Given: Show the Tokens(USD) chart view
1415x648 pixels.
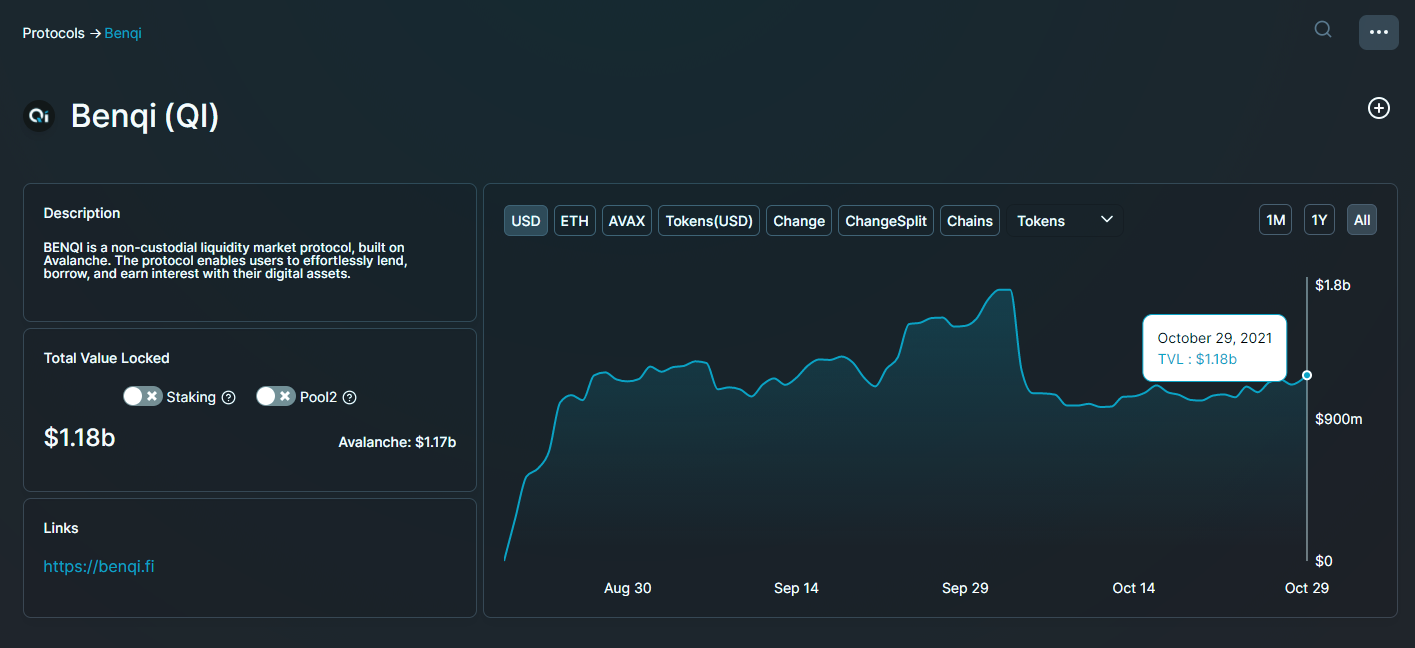Looking at the screenshot, I should (709, 221).
